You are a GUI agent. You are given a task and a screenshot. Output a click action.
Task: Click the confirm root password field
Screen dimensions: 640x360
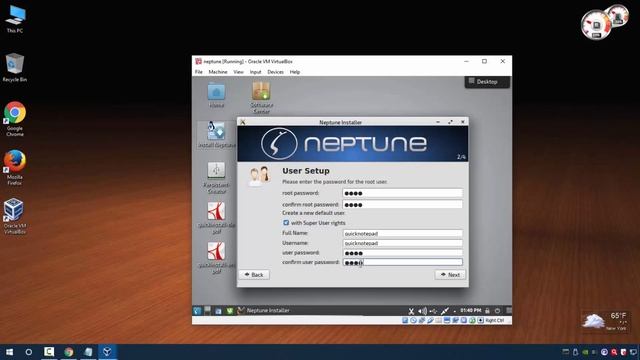402,204
